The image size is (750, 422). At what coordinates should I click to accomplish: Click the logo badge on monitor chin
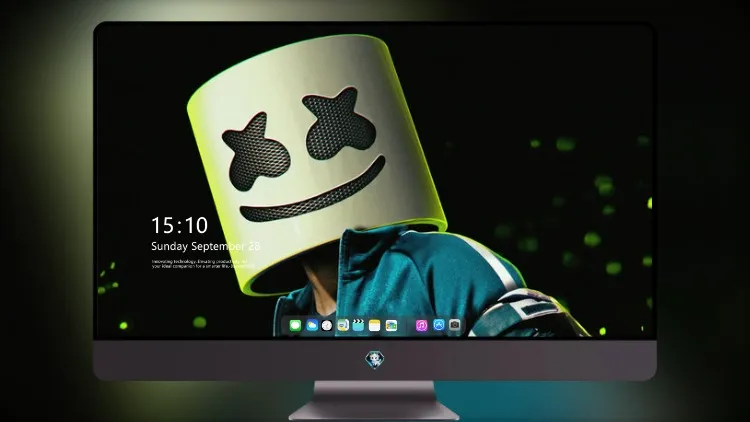point(375,359)
